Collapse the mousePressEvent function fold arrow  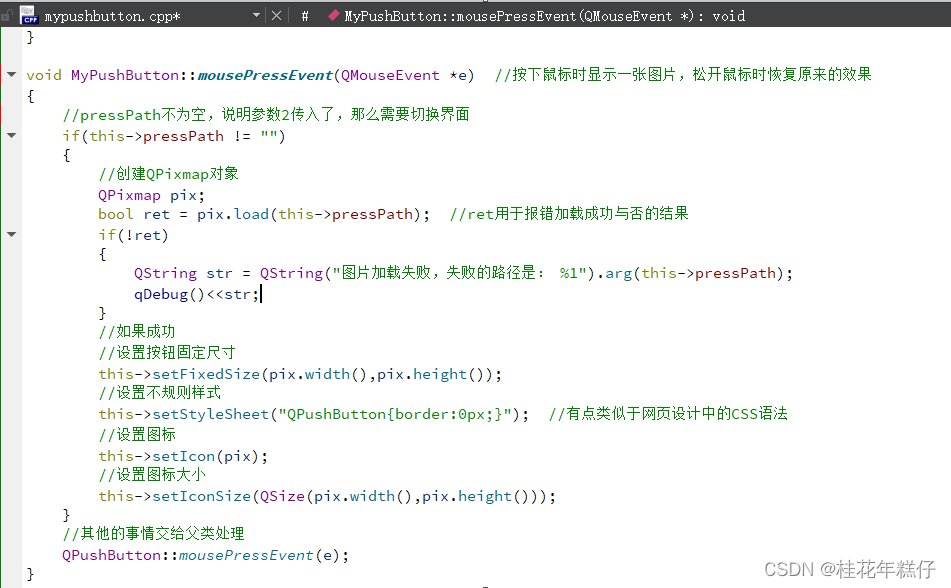(x=12, y=75)
